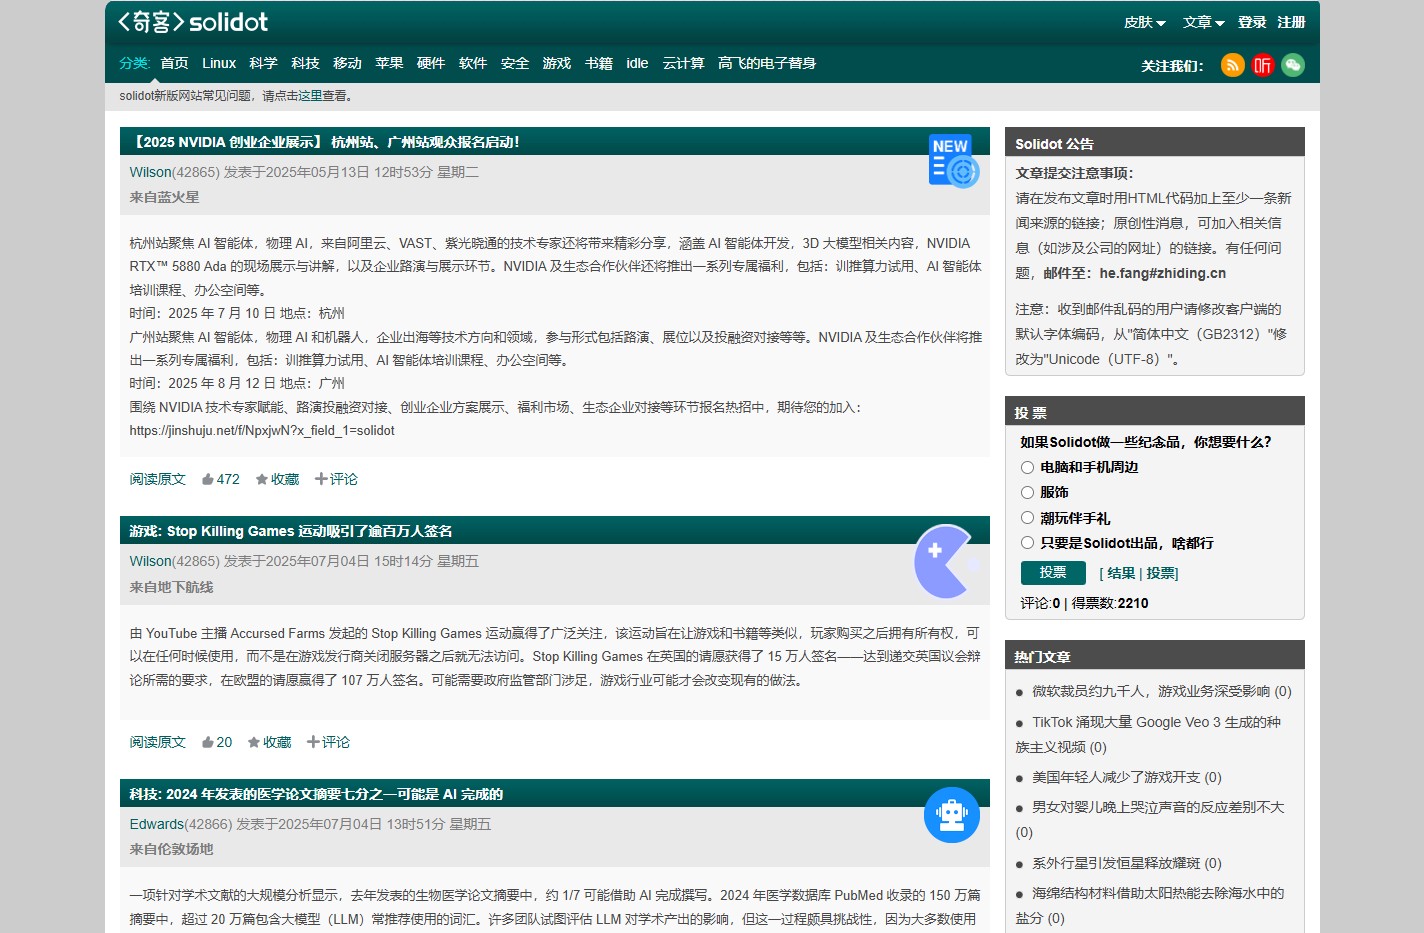This screenshot has height=933, width=1424.
Task: Open the 软件 category
Action: tap(473, 63)
